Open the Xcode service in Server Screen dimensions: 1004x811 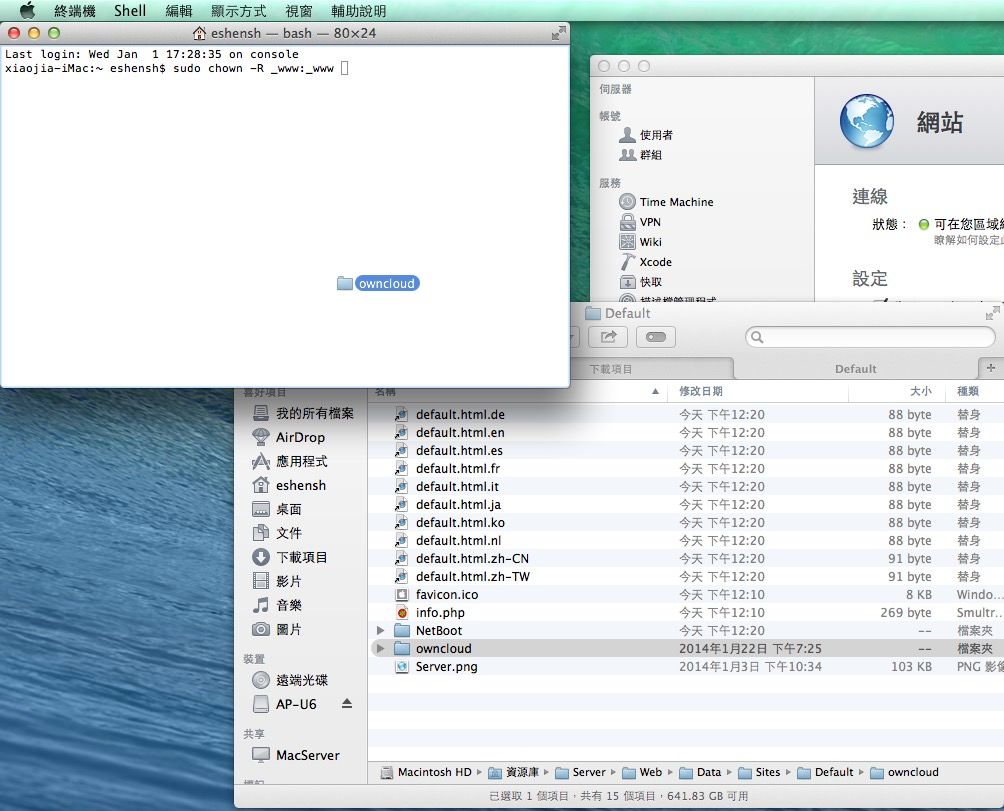[655, 262]
